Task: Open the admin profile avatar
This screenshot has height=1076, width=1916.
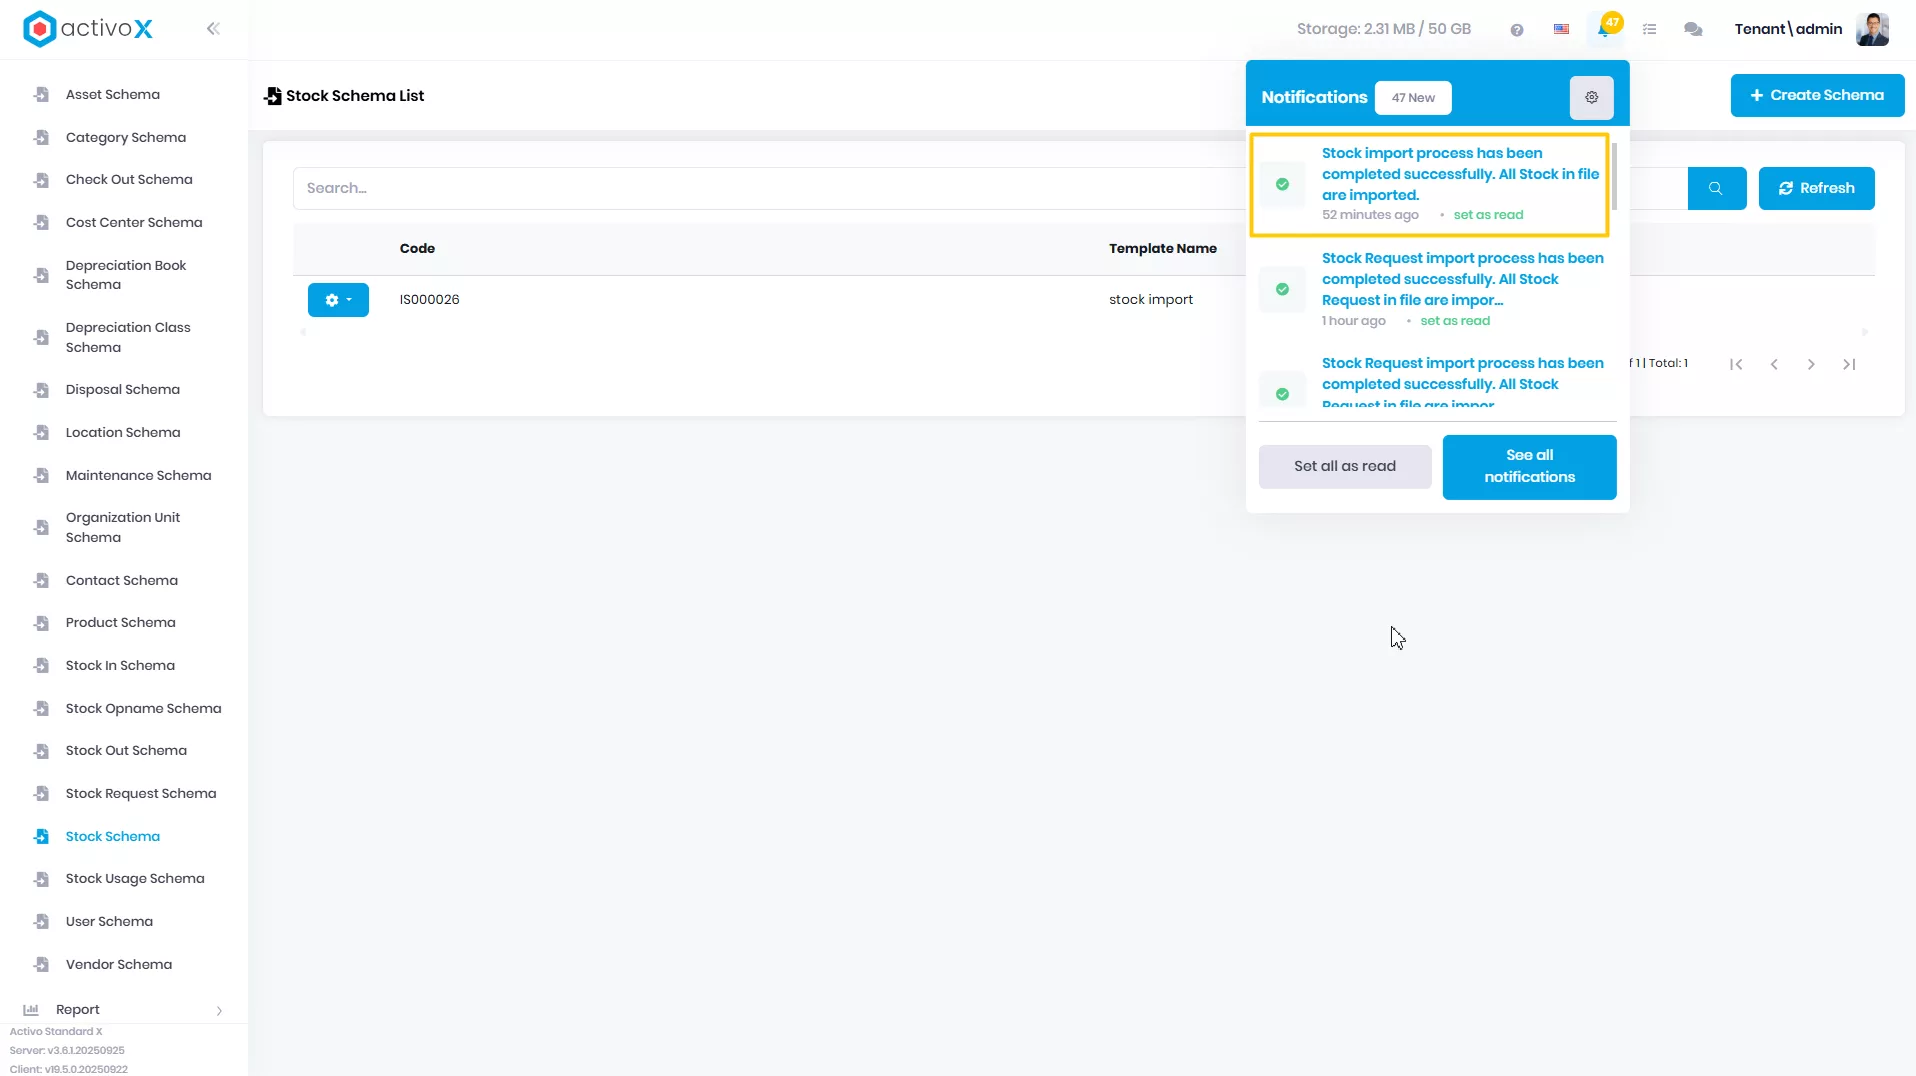Action: pyautogui.click(x=1872, y=29)
